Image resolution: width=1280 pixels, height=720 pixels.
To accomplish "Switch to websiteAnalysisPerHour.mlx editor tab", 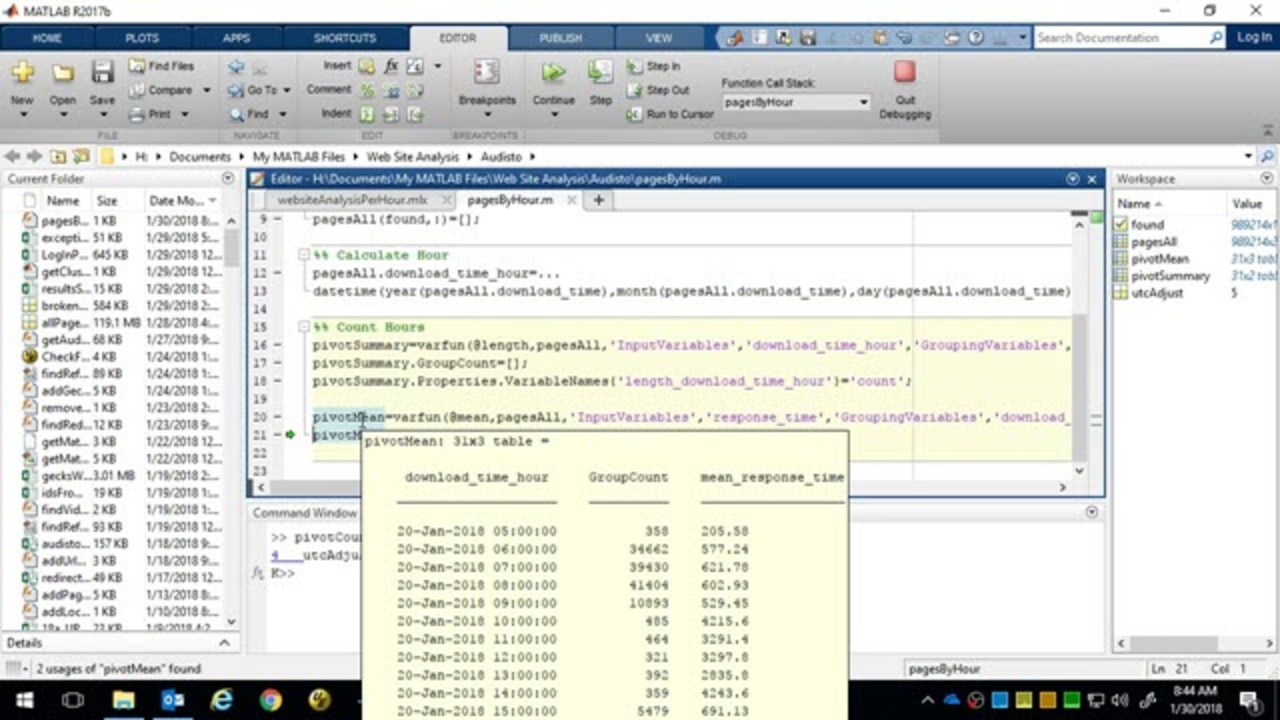I will tap(351, 200).
